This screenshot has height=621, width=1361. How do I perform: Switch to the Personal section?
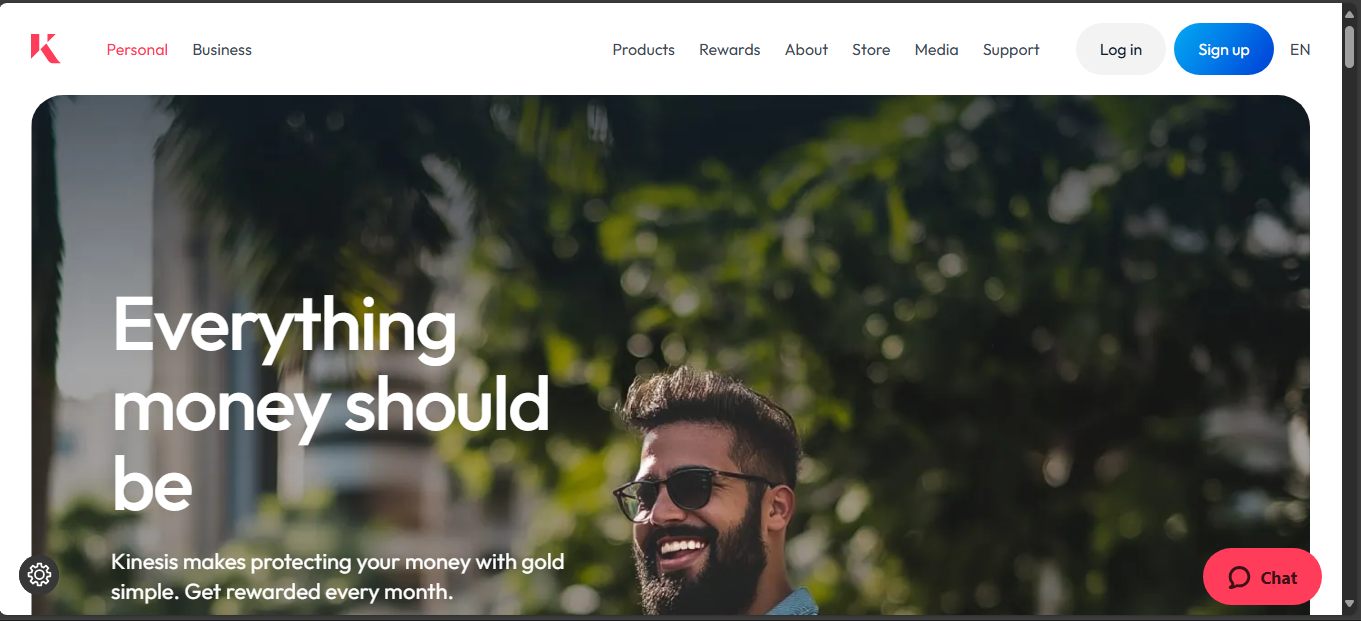(x=137, y=50)
